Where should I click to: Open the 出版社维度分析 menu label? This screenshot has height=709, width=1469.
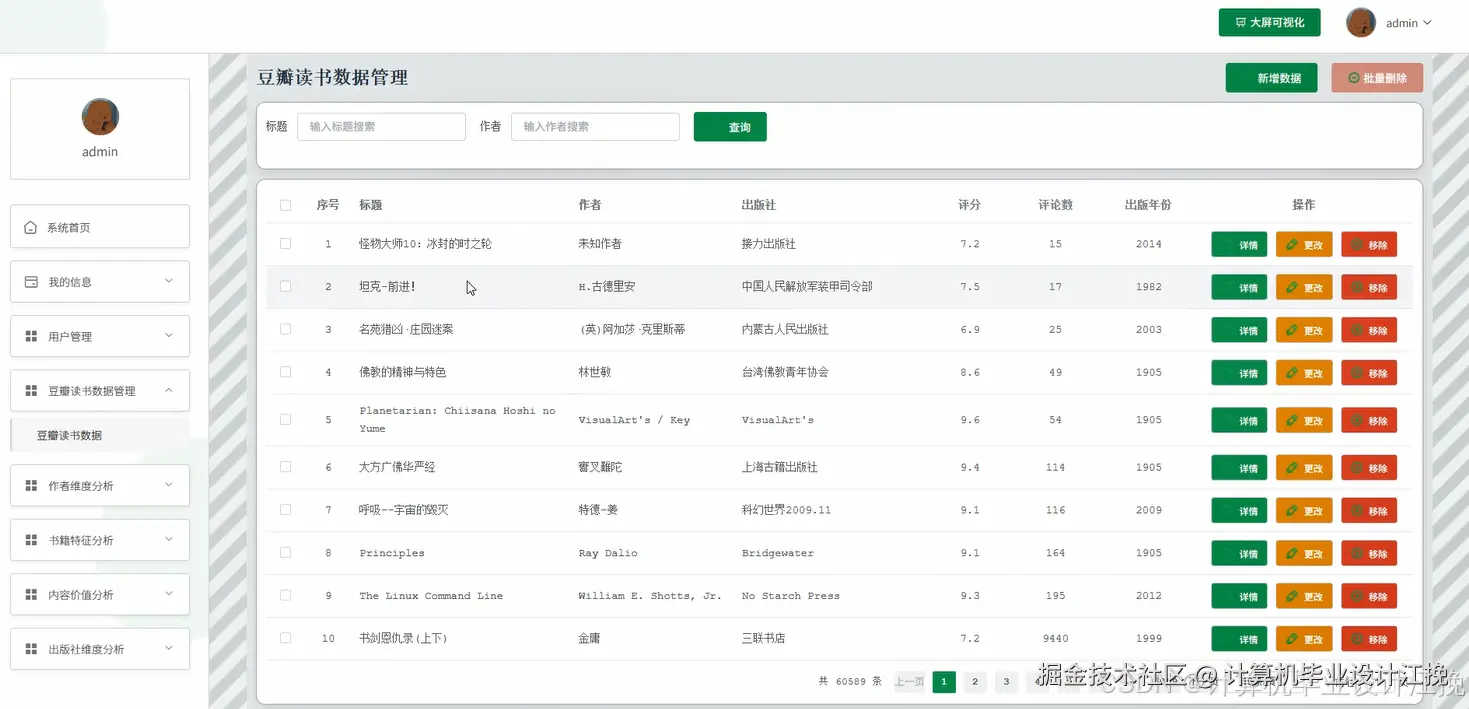(x=86, y=650)
